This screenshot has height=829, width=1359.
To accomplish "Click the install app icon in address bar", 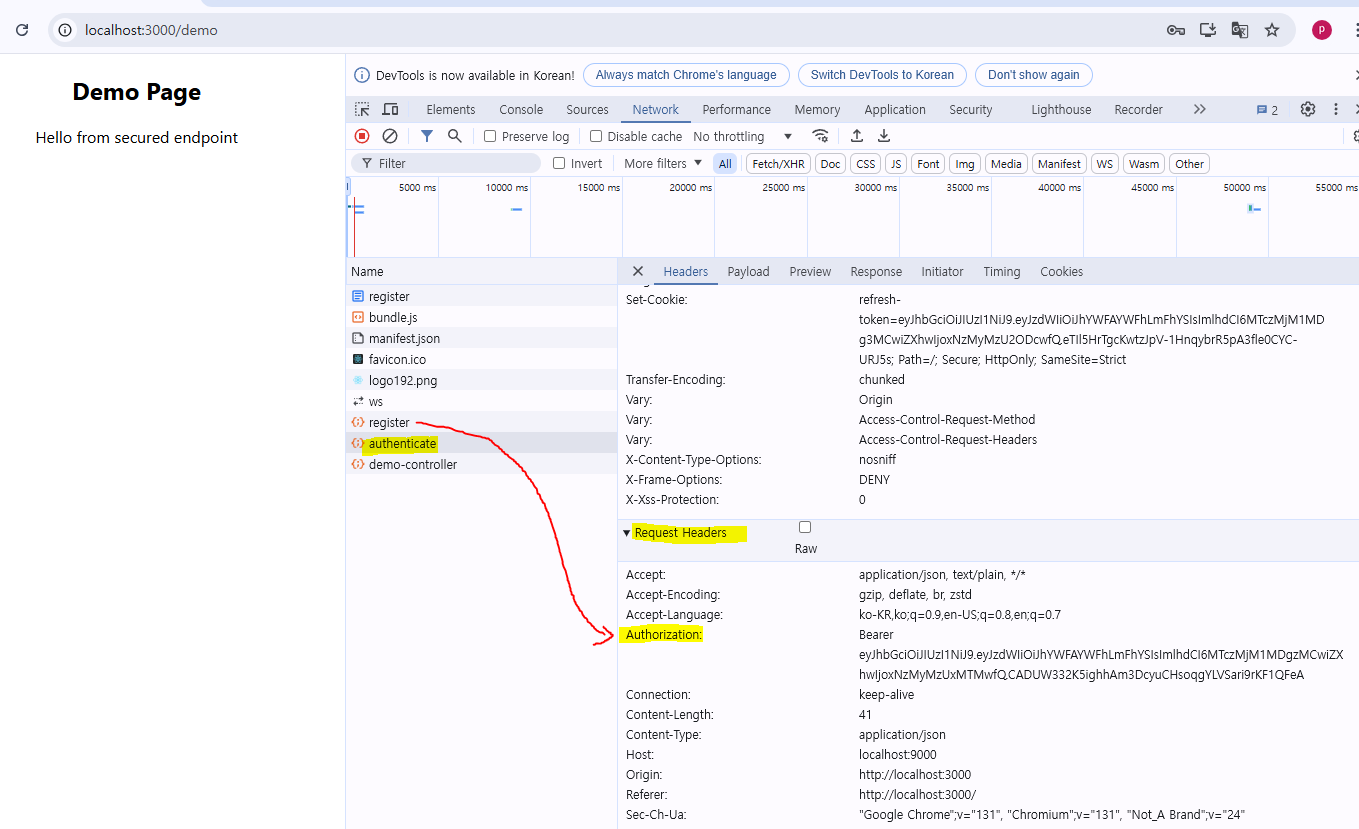I will point(1208,30).
